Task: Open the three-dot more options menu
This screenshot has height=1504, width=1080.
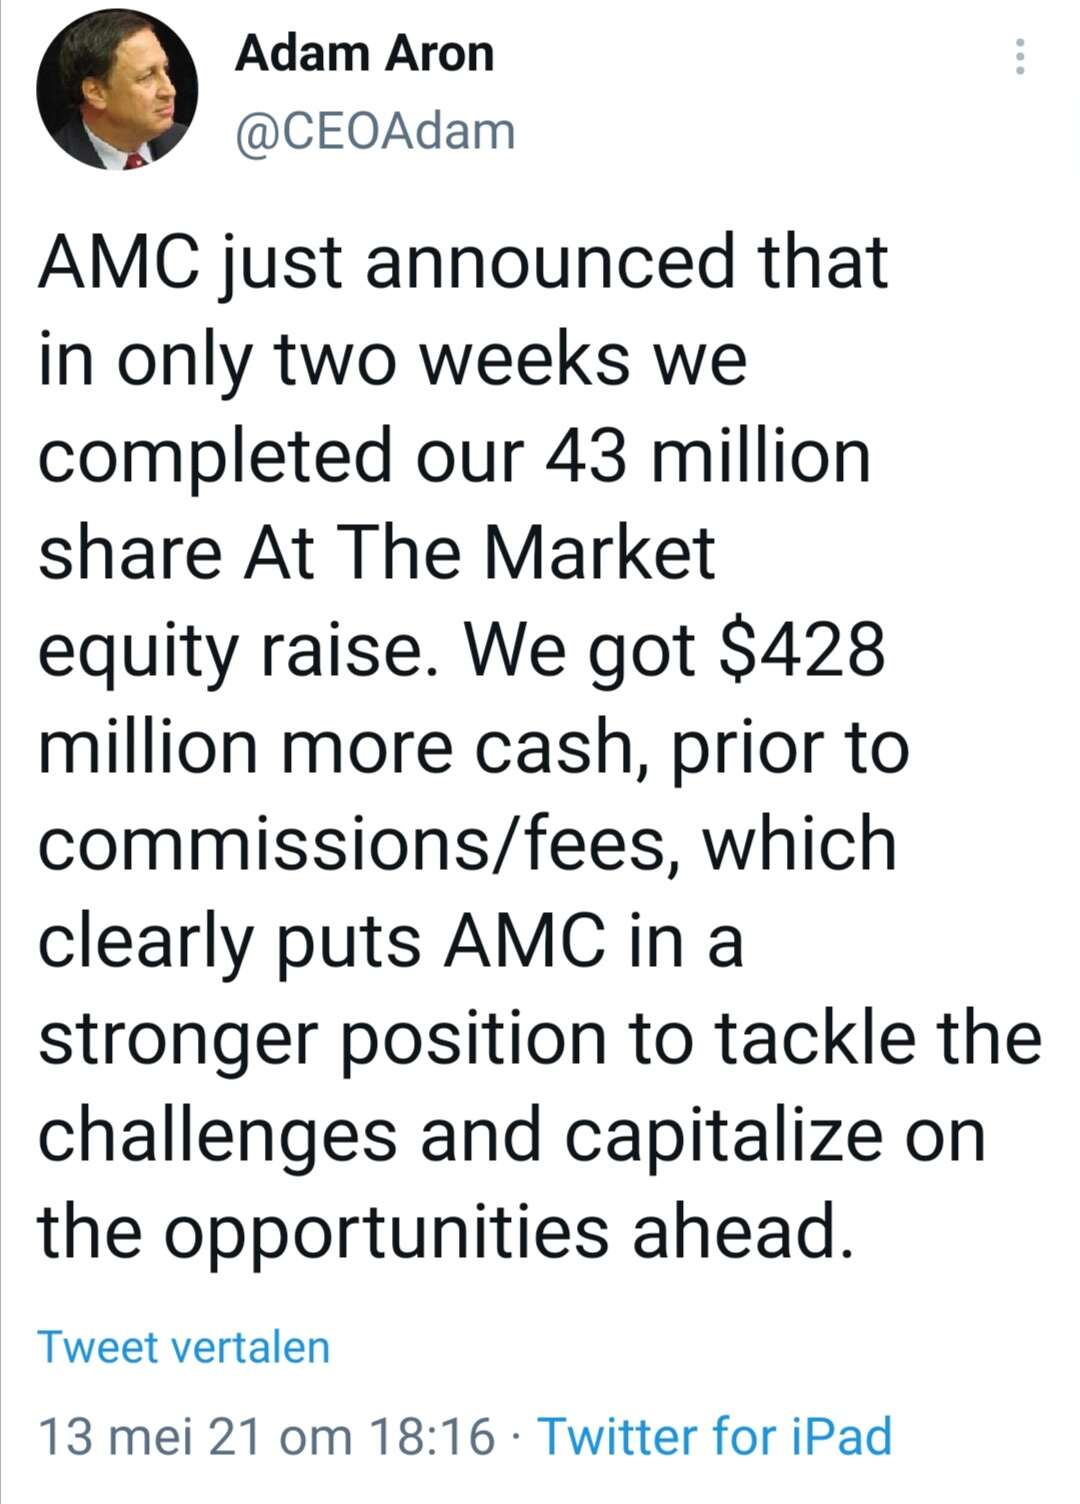Action: (x=1019, y=57)
